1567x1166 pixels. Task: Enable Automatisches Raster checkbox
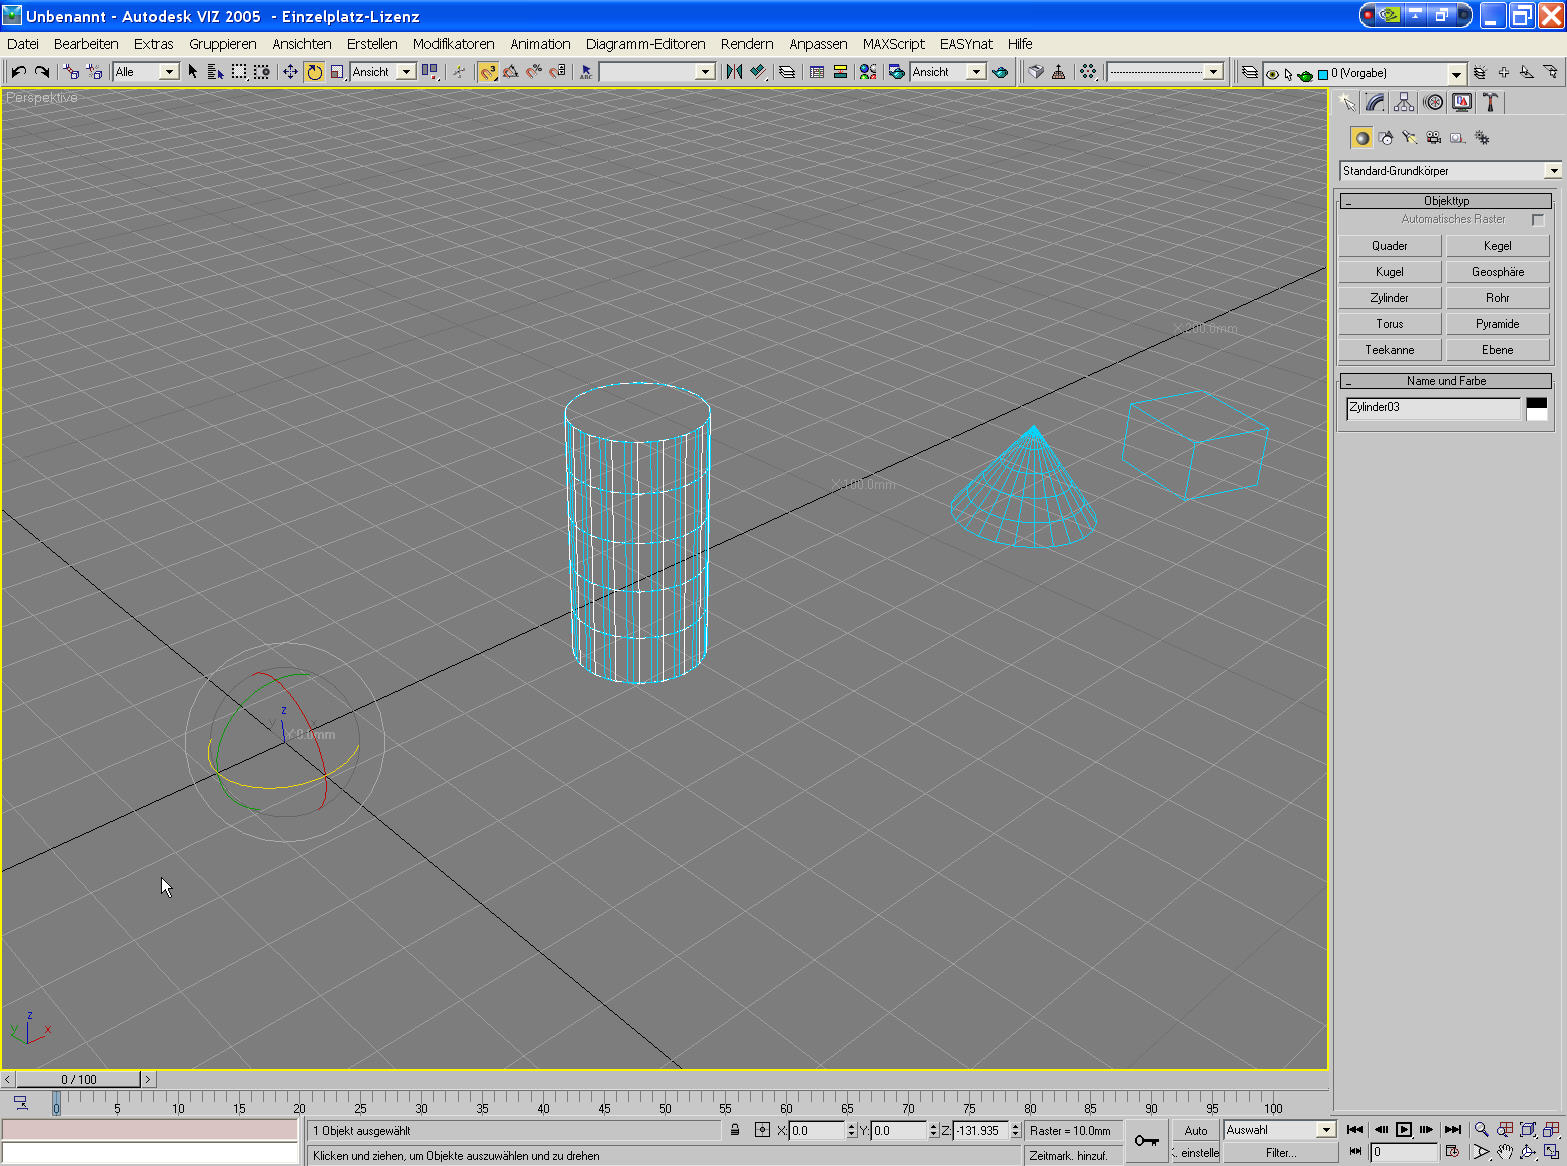coord(1538,220)
